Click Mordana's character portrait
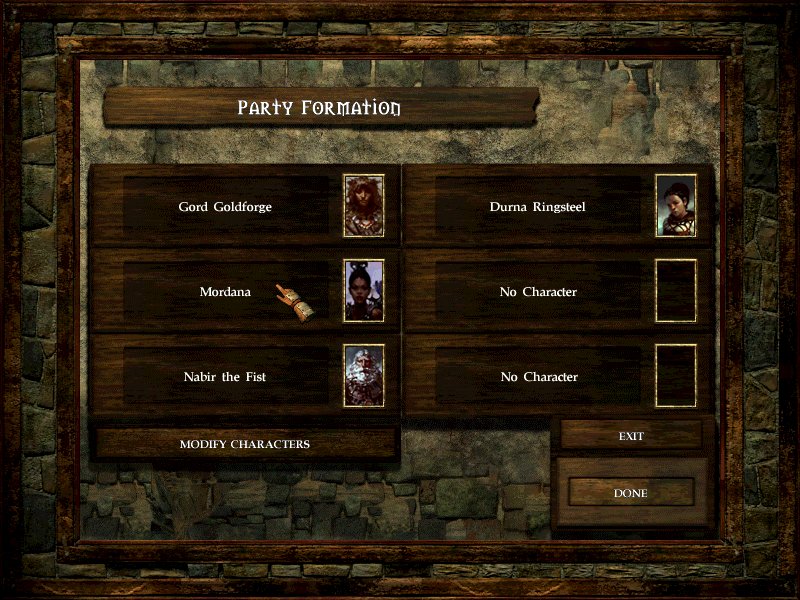800x600 pixels. [x=364, y=291]
